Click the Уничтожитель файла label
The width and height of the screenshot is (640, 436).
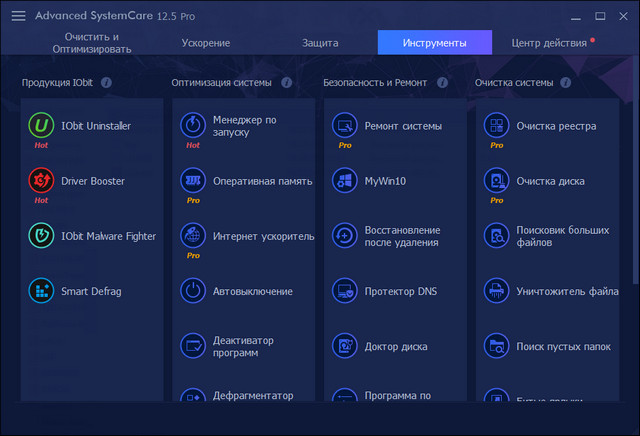[x=567, y=291]
